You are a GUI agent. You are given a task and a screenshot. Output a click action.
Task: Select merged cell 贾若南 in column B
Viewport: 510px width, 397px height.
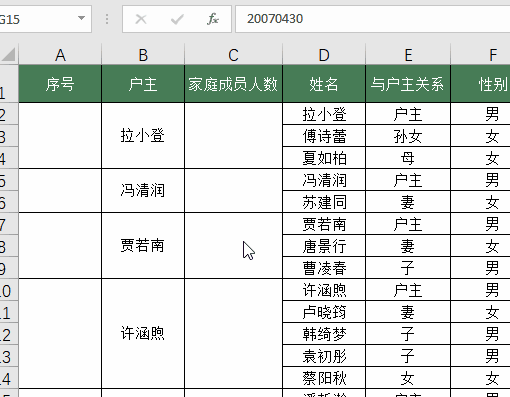[x=143, y=246]
